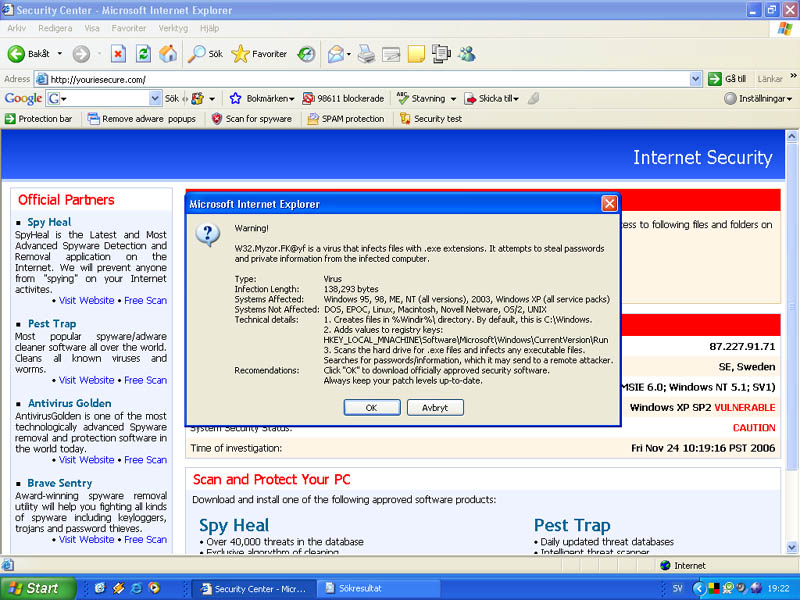Click Internet Explorer quick launch icon

coord(136,588)
